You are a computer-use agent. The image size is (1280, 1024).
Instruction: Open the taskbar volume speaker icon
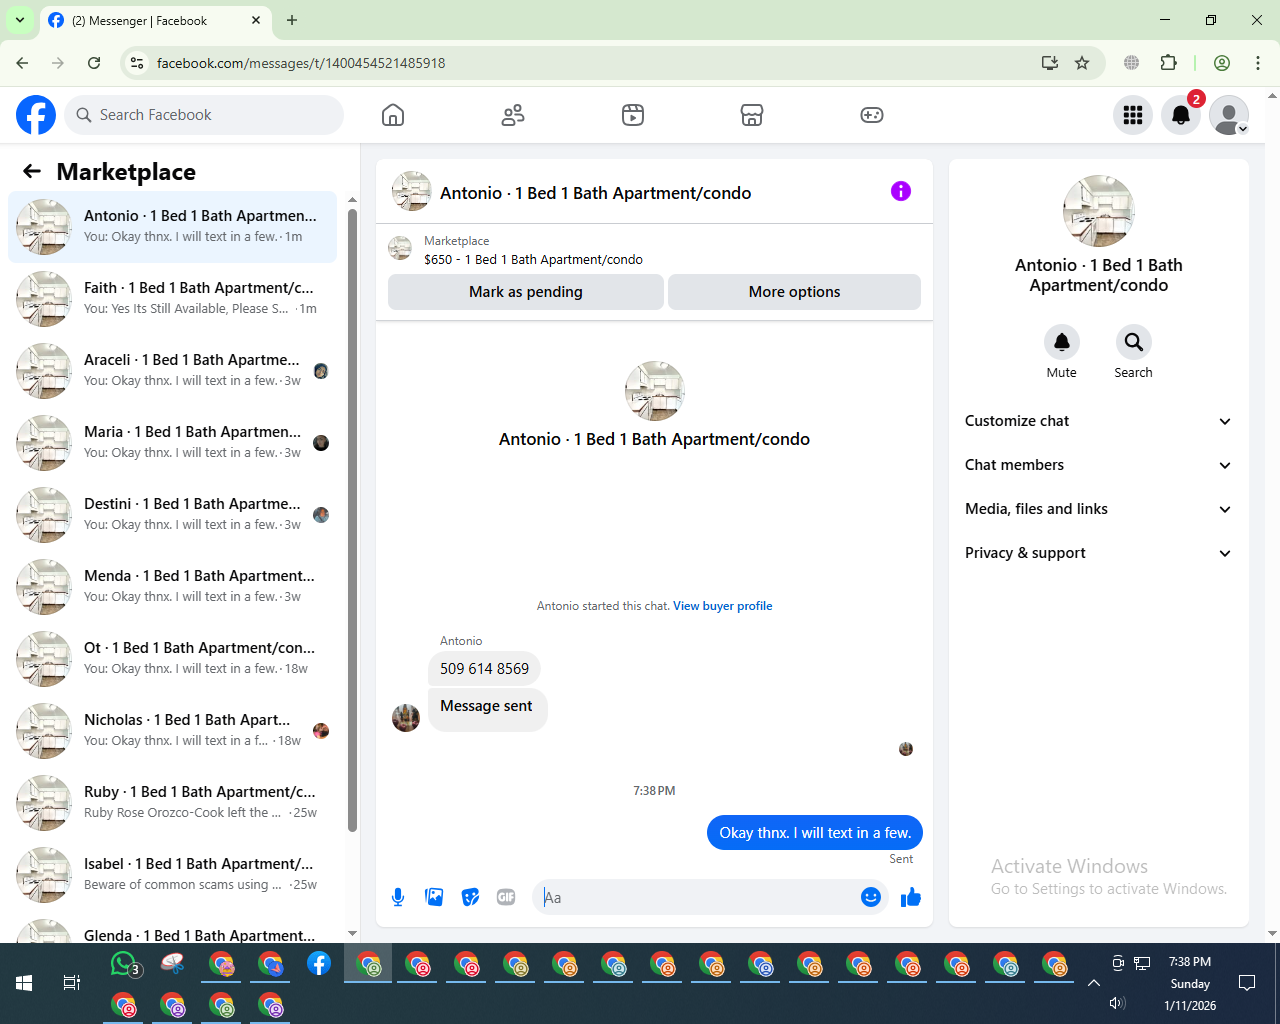(x=1118, y=1003)
